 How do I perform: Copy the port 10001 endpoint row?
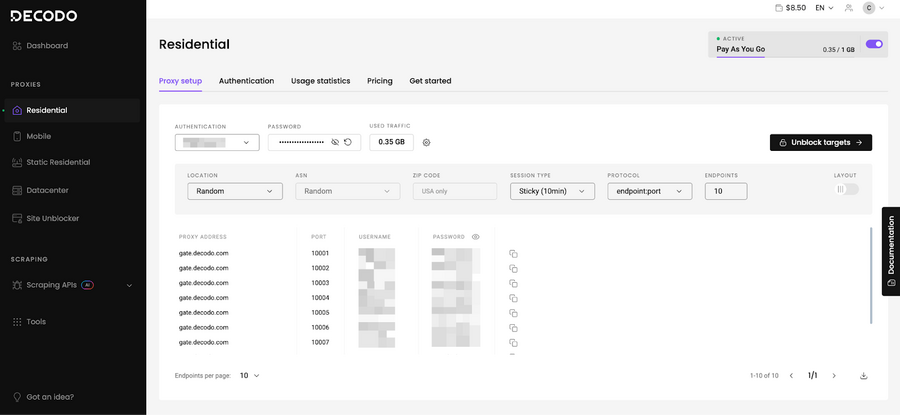pyautogui.click(x=514, y=254)
